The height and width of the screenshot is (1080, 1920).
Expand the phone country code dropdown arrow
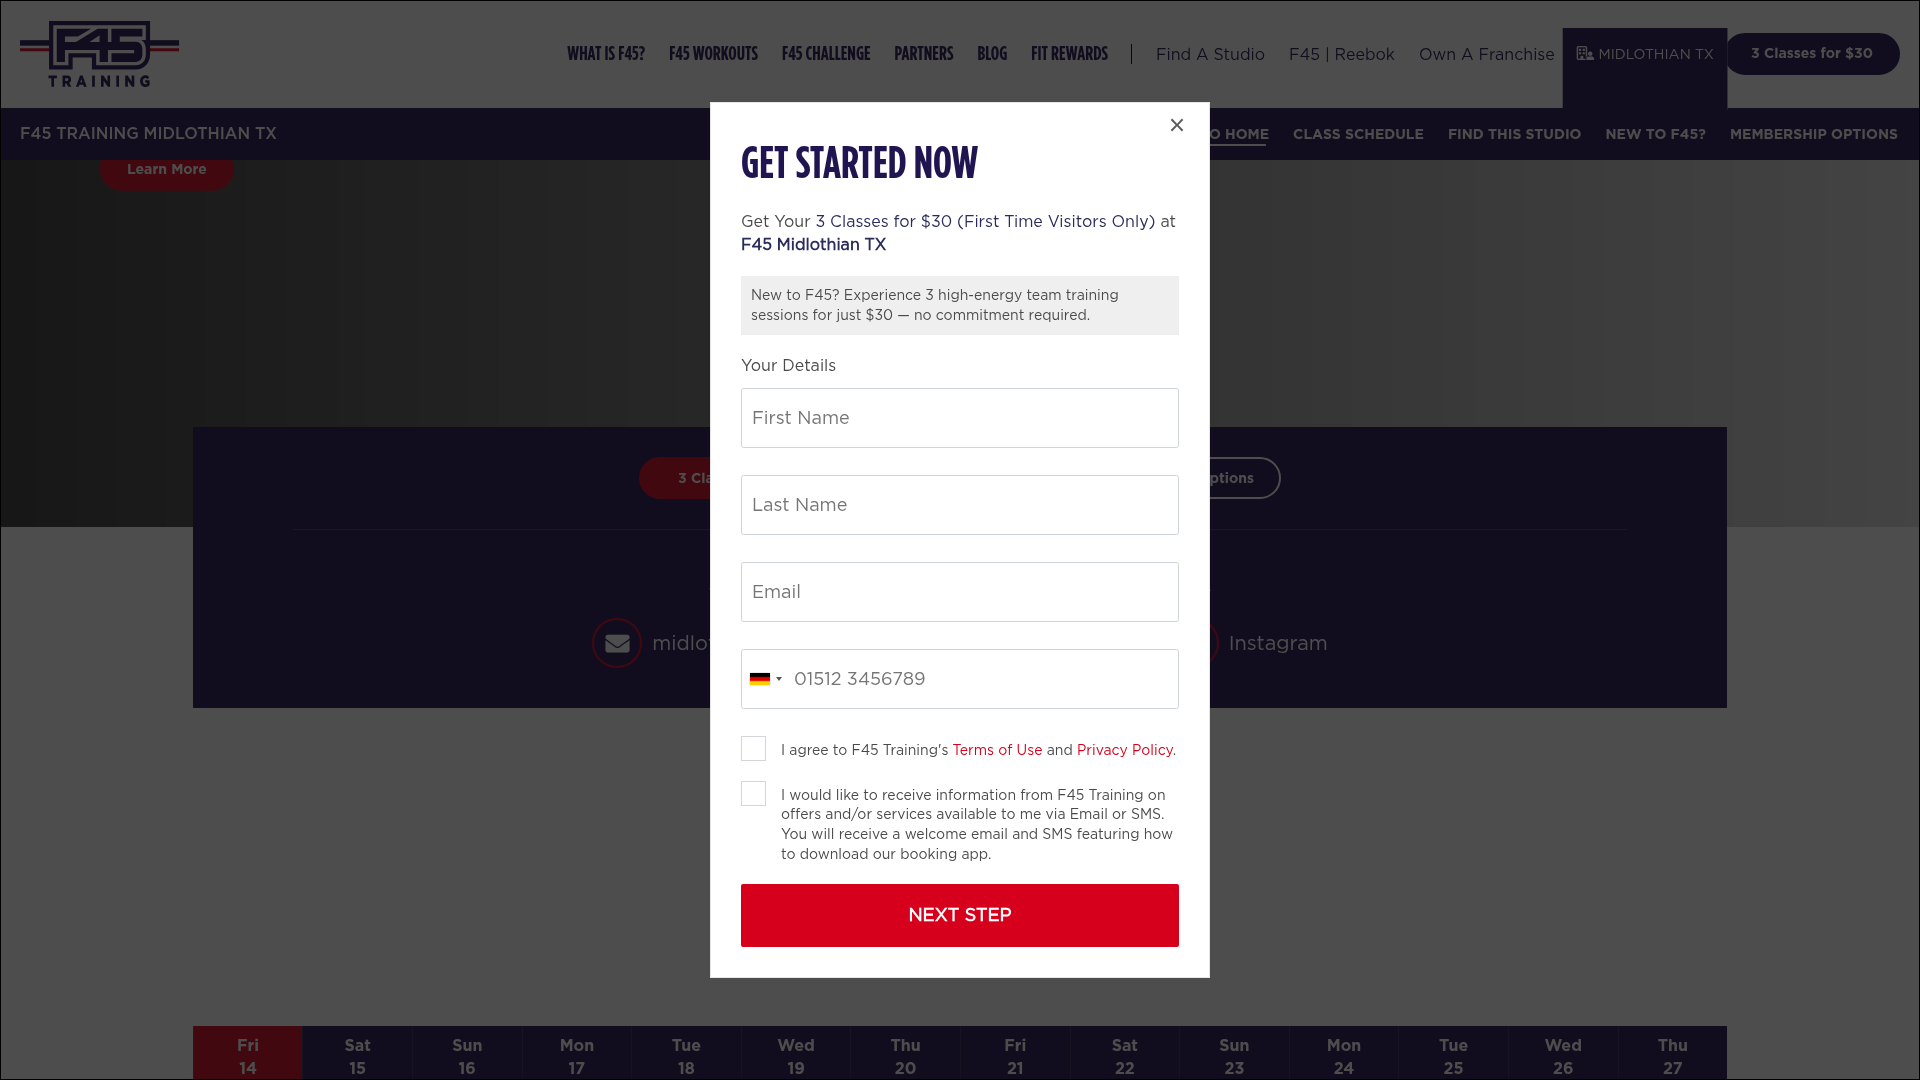click(x=779, y=679)
